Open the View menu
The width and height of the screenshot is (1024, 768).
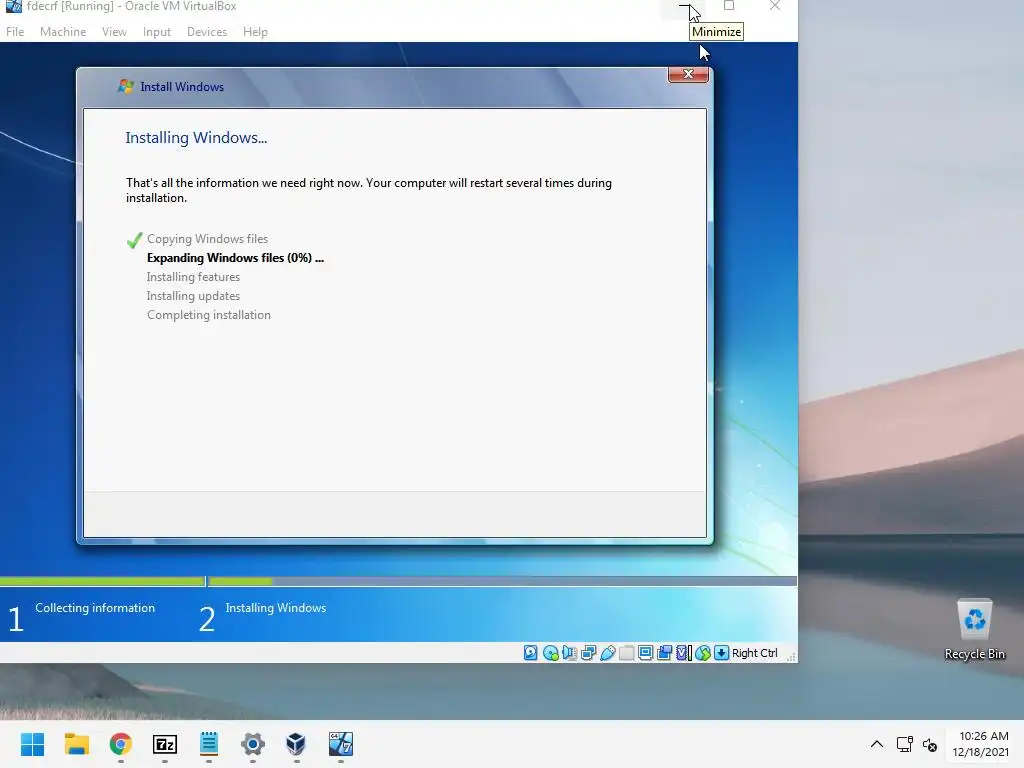[x=114, y=31]
